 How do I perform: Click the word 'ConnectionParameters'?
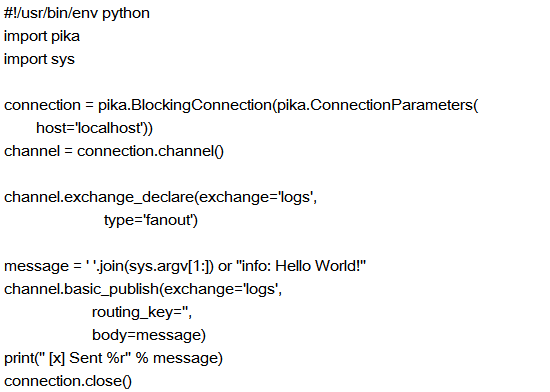pos(391,105)
